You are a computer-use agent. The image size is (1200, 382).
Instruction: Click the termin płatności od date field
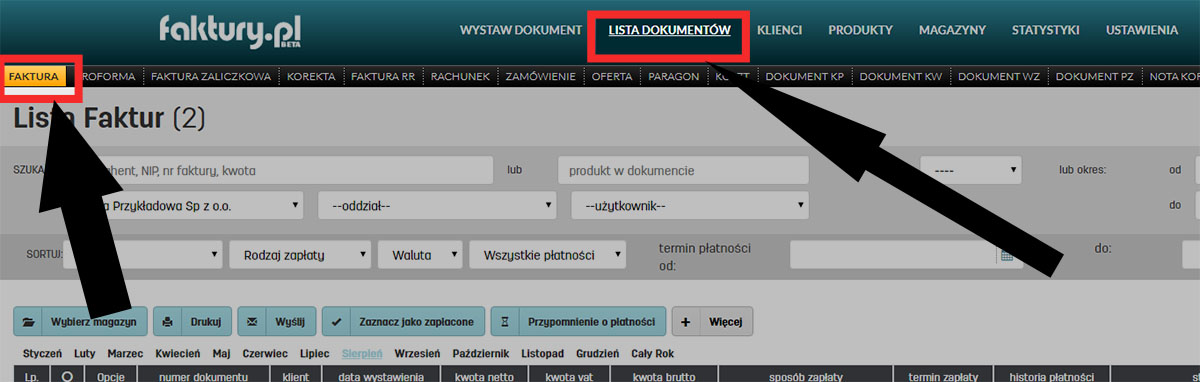(x=893, y=255)
